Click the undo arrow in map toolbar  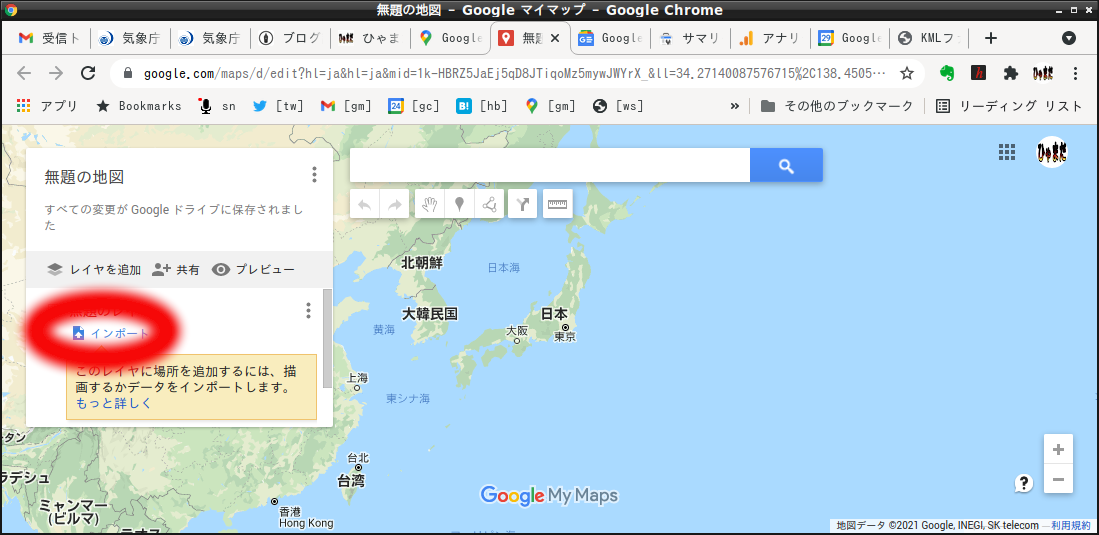coord(364,204)
